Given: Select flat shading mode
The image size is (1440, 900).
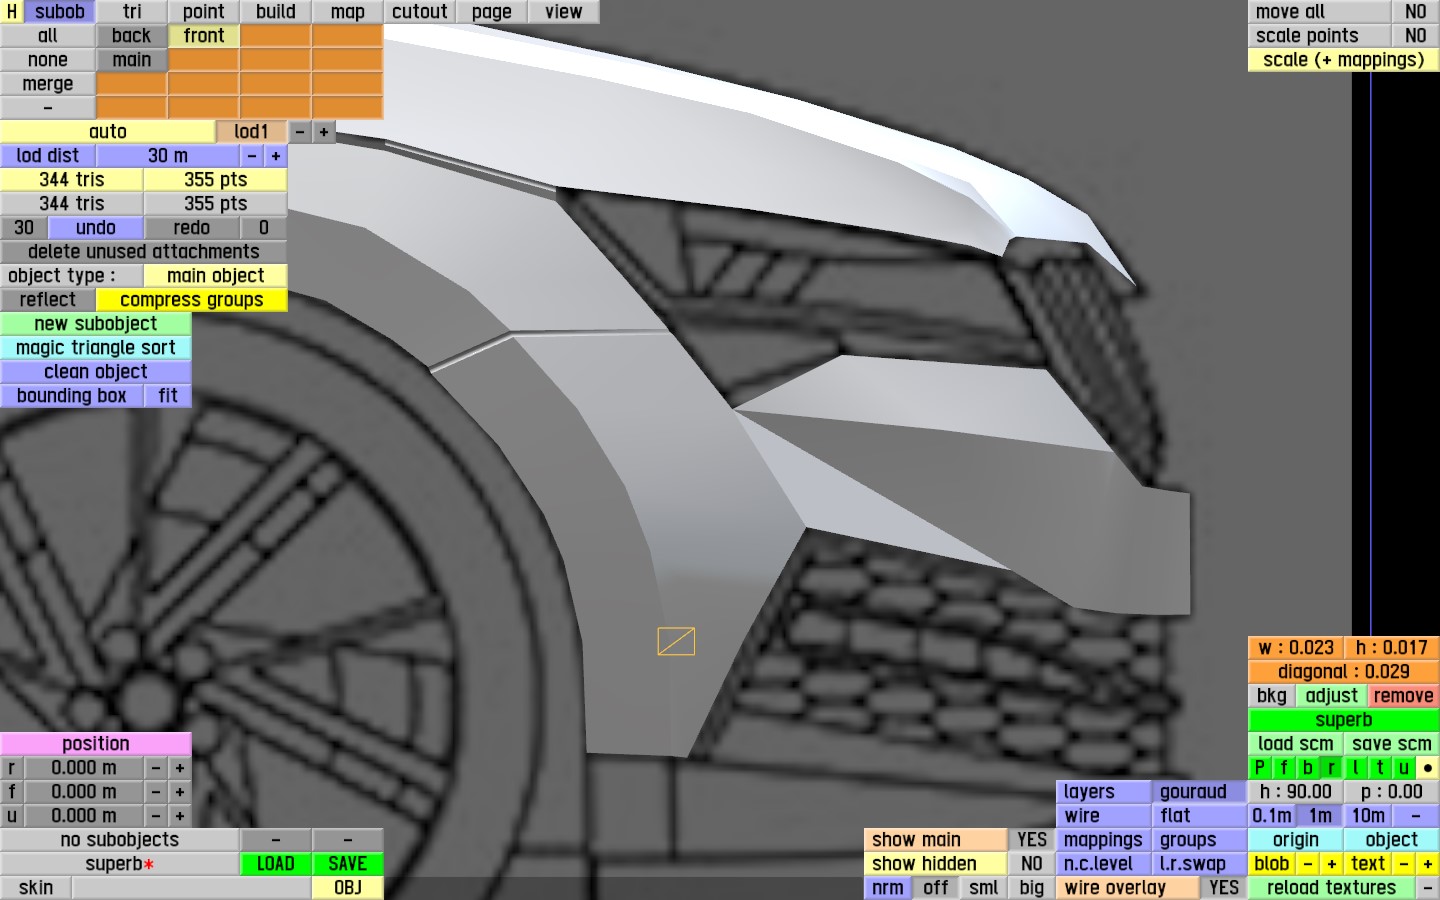Looking at the screenshot, I should coord(1200,816).
